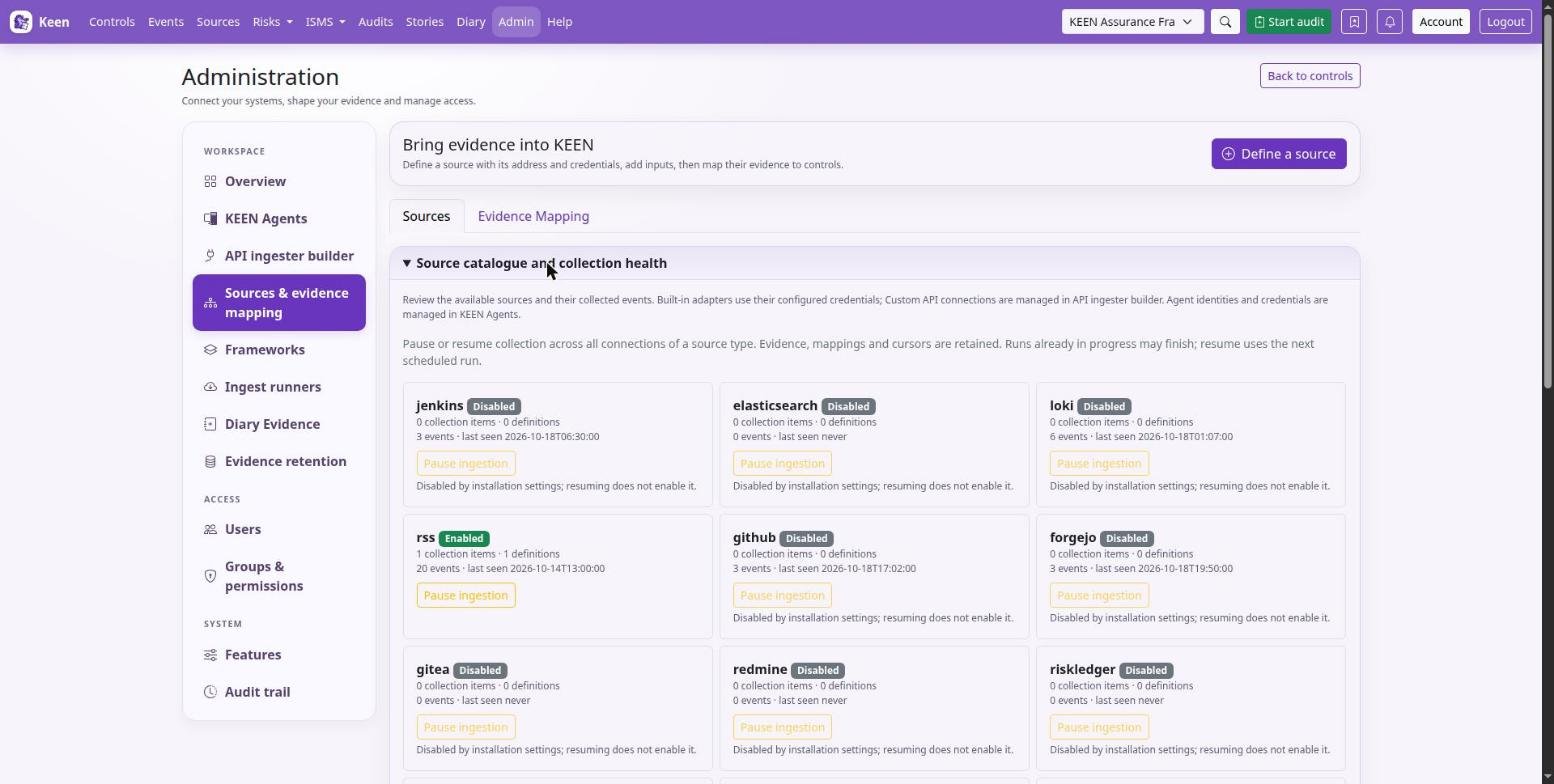Open Frameworks in sidebar
1554x784 pixels.
coord(279,350)
